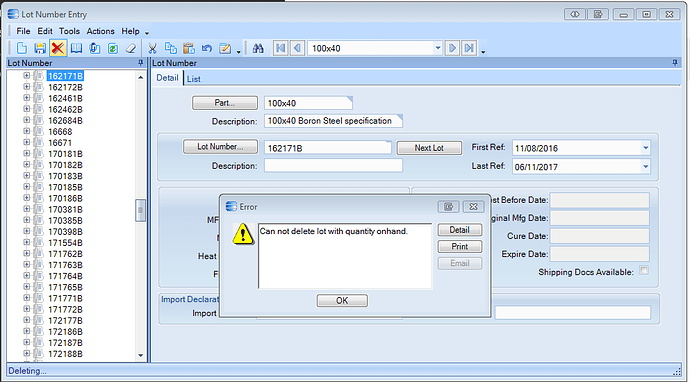Open the Tools menu

pyautogui.click(x=70, y=31)
